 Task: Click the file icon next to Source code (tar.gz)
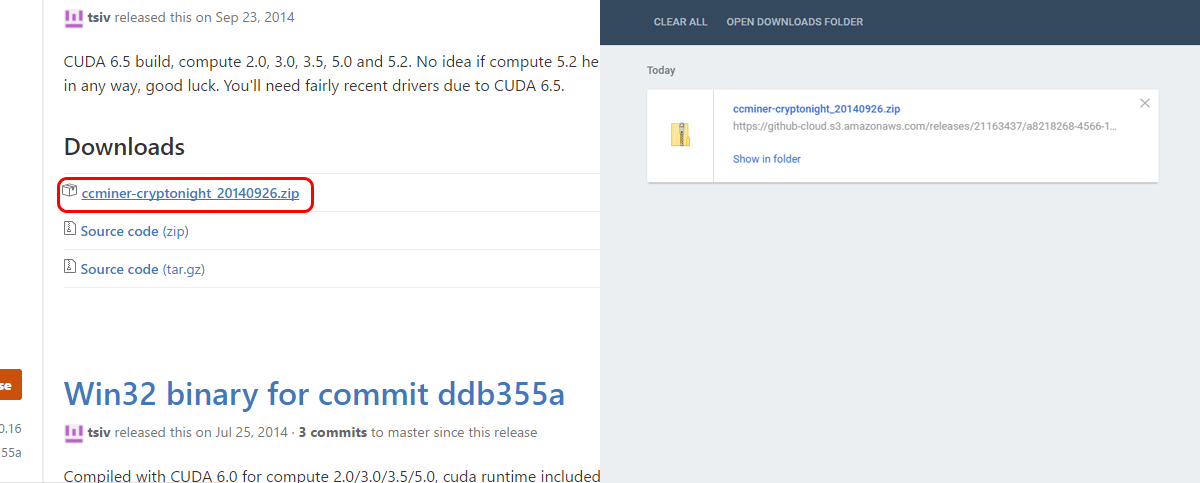tap(70, 268)
